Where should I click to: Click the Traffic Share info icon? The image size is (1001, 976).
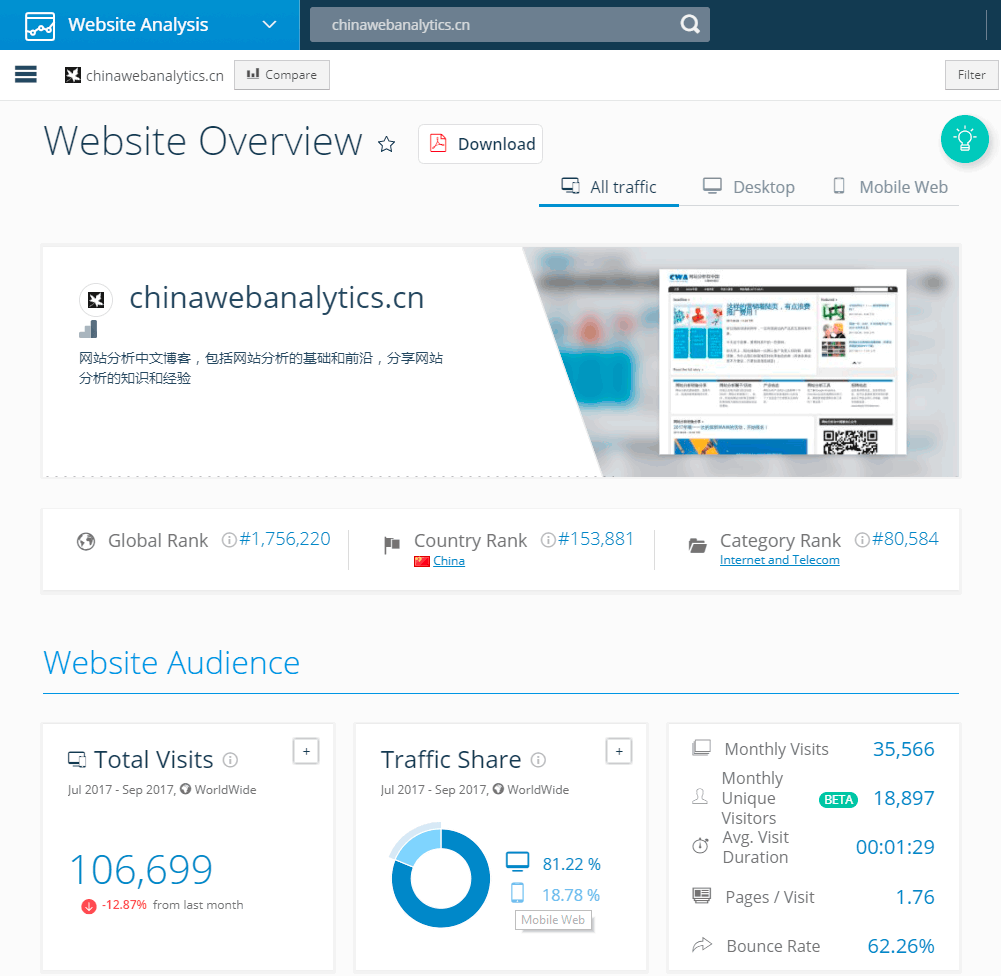(x=538, y=760)
